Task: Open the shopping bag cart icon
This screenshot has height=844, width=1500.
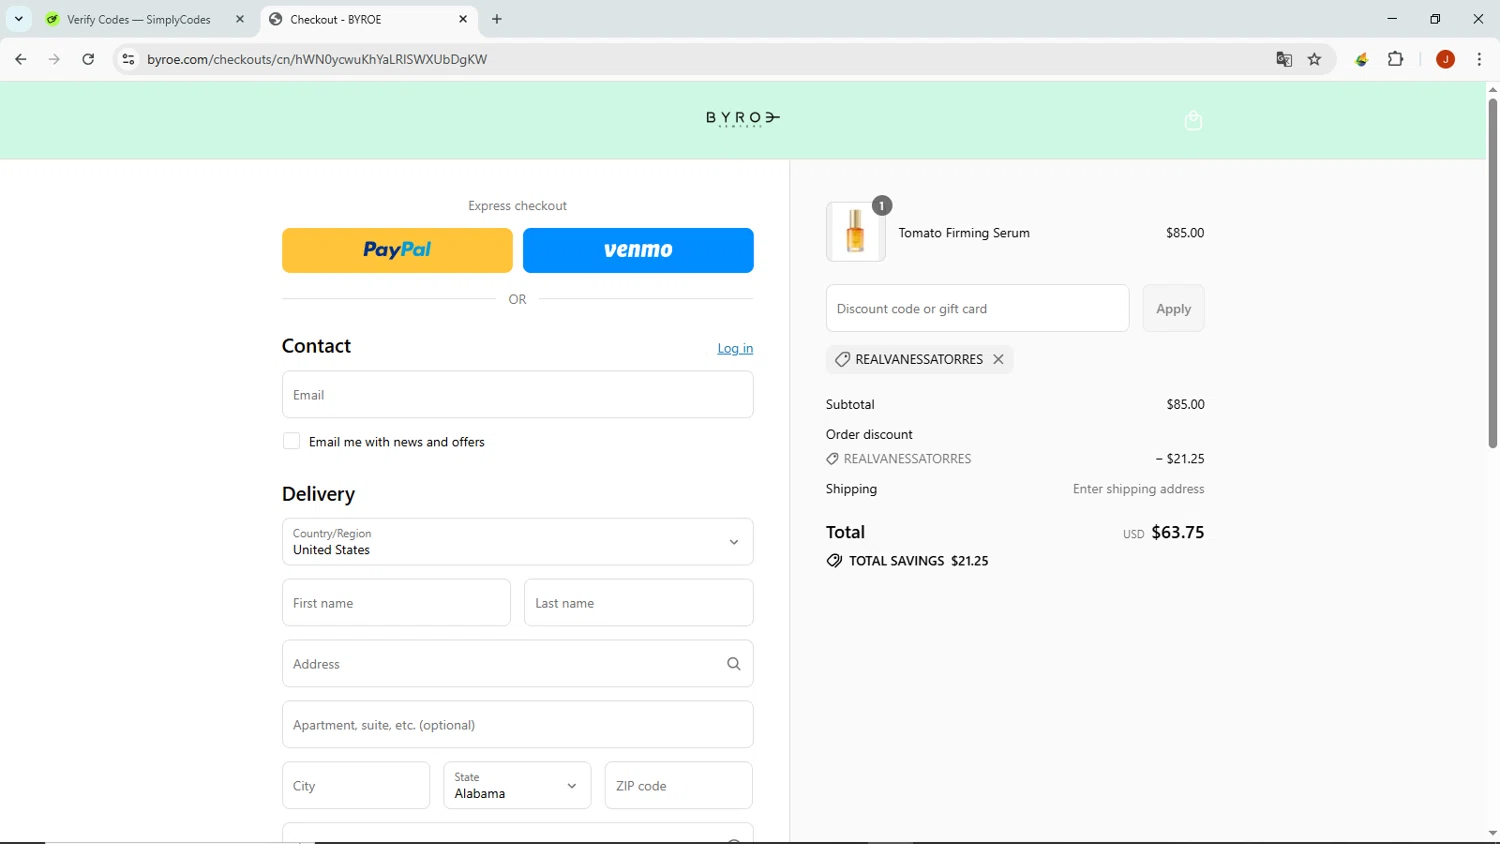Action: (x=1193, y=120)
